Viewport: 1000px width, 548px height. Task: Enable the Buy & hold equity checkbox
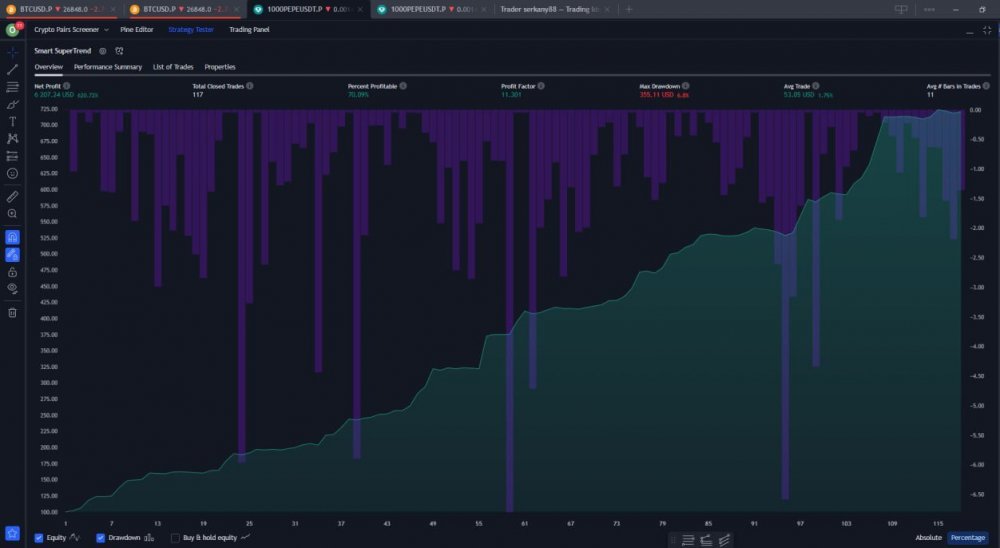tap(175, 538)
